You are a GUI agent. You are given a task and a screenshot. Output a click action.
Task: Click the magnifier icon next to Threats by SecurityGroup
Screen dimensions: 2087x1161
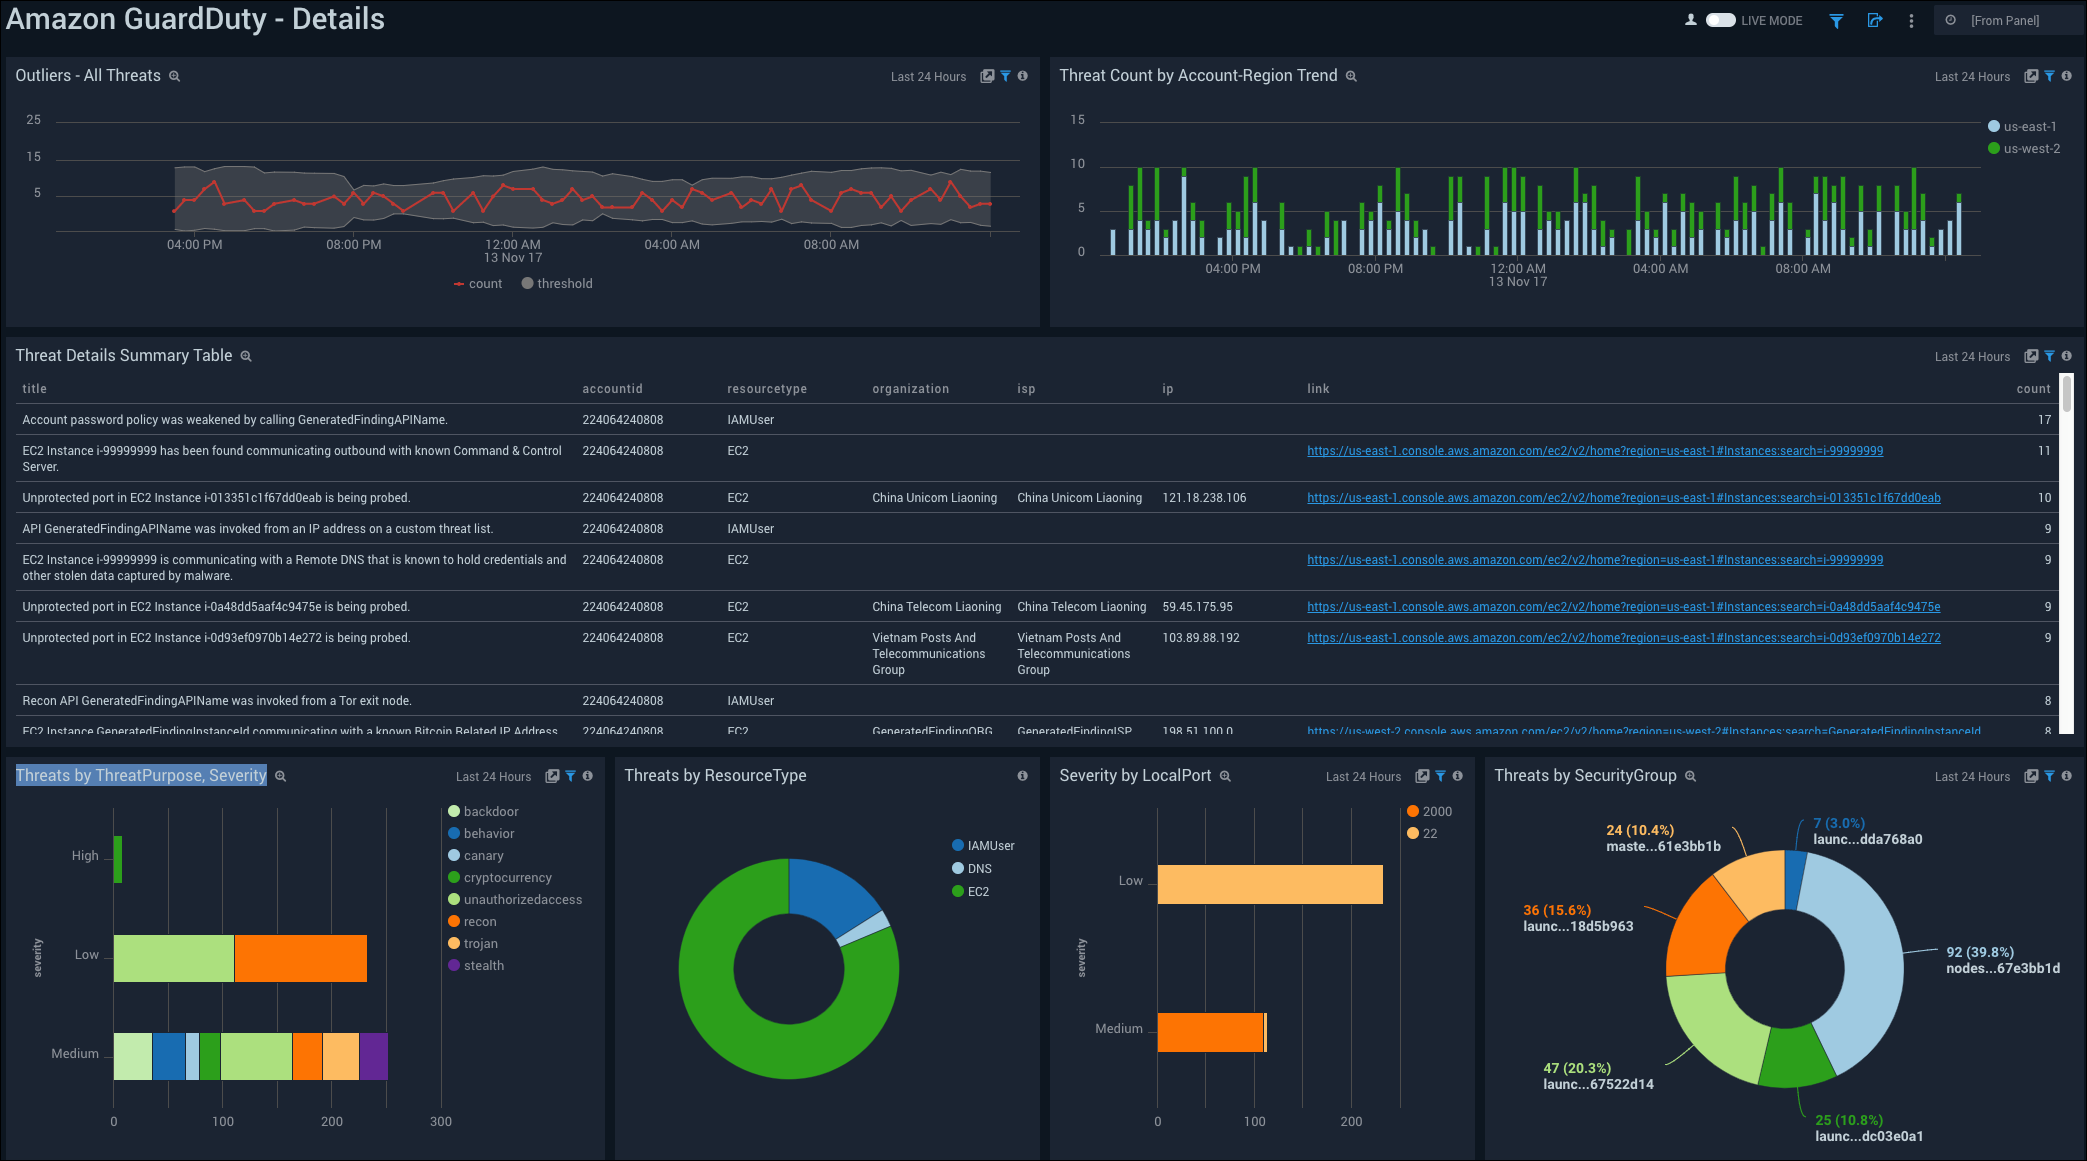click(x=1690, y=776)
